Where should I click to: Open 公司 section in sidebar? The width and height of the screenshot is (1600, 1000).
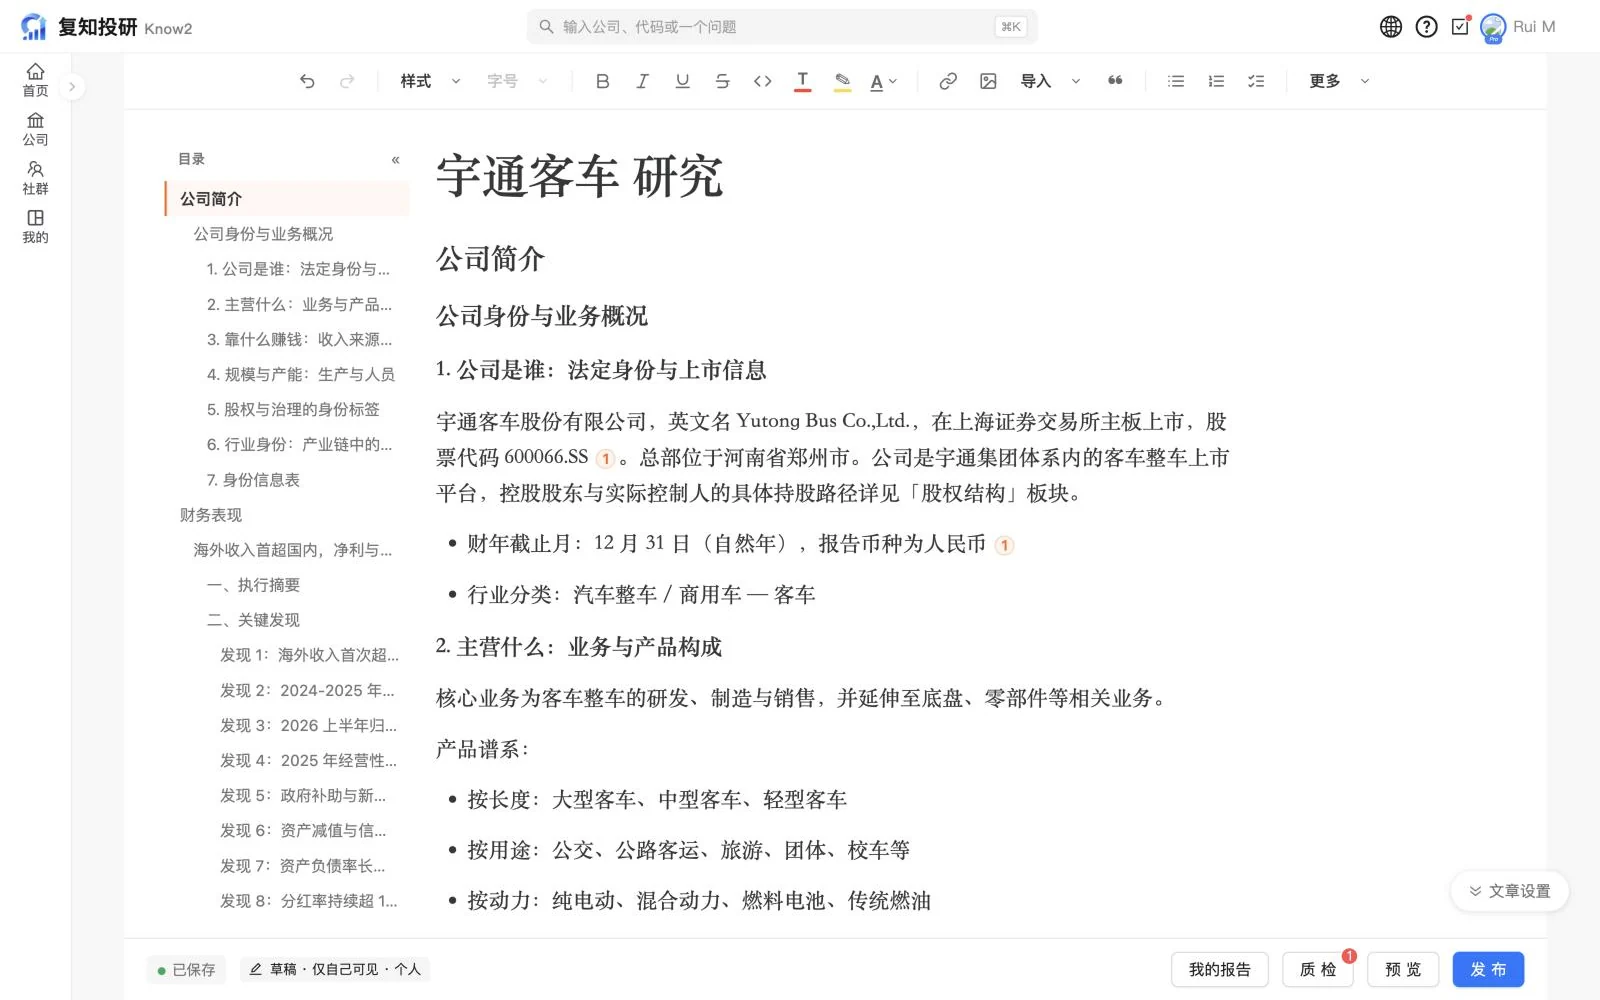[x=35, y=129]
